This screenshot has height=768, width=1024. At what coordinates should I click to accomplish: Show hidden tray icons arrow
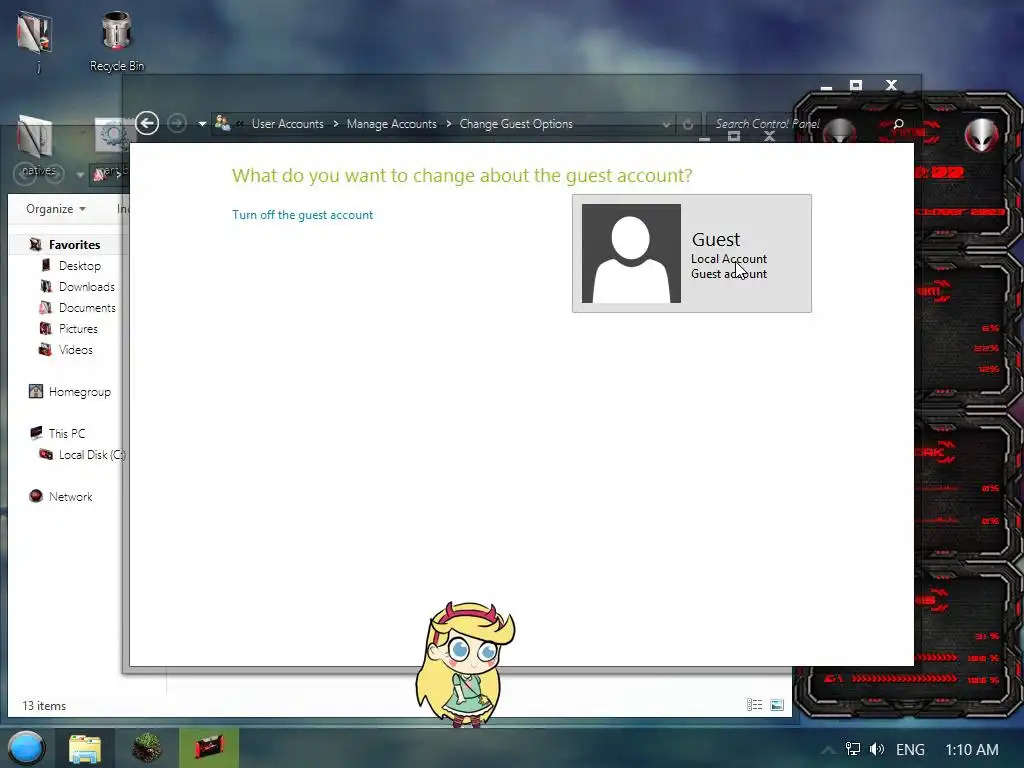(x=828, y=750)
